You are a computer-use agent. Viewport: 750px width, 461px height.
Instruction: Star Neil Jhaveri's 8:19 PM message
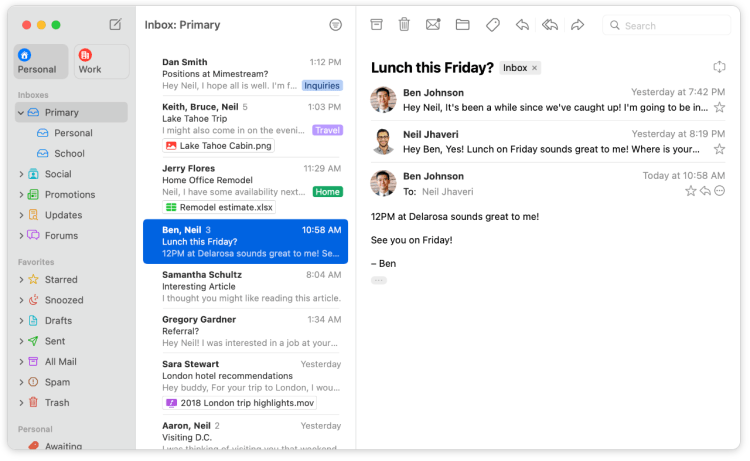coord(719,149)
